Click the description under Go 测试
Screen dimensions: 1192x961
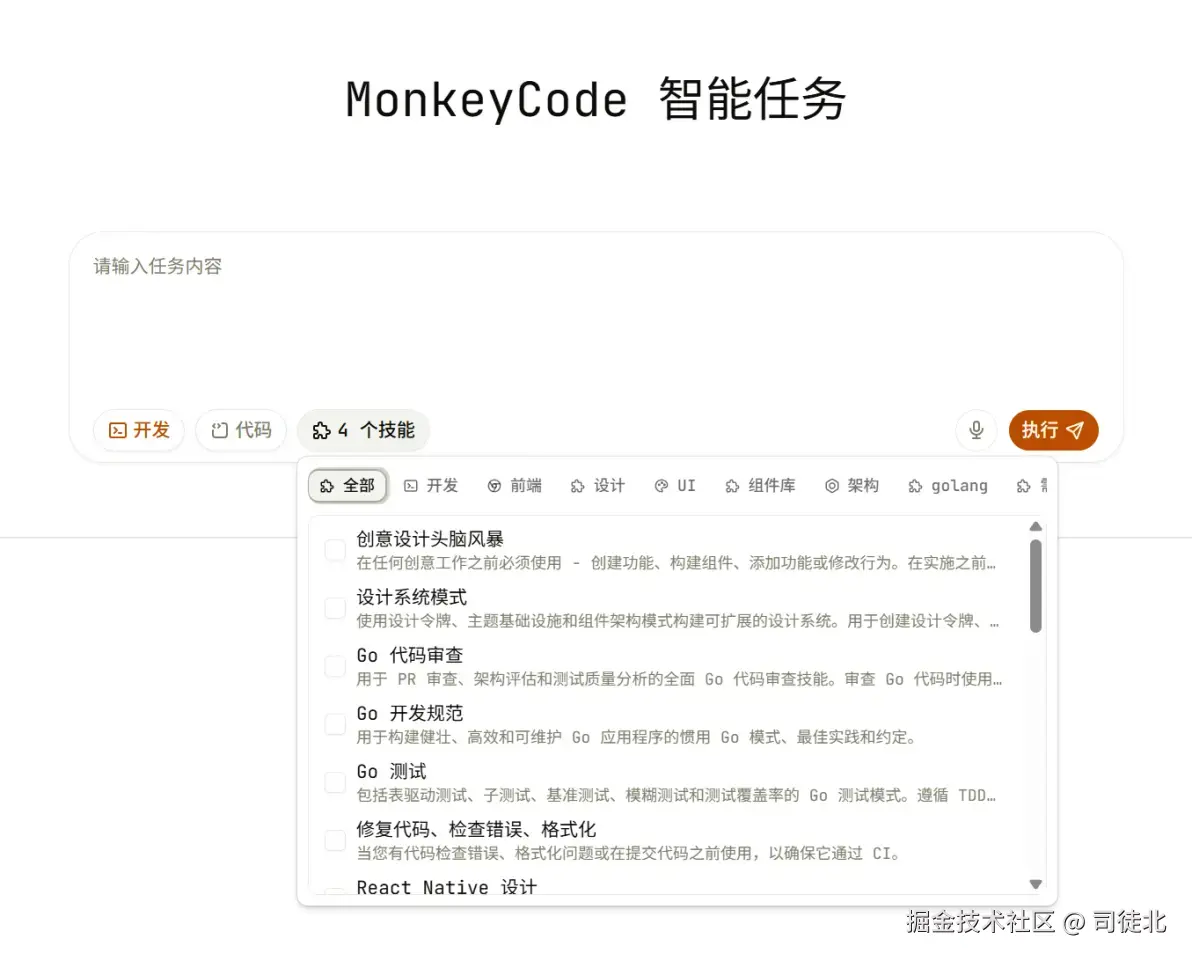(676, 795)
